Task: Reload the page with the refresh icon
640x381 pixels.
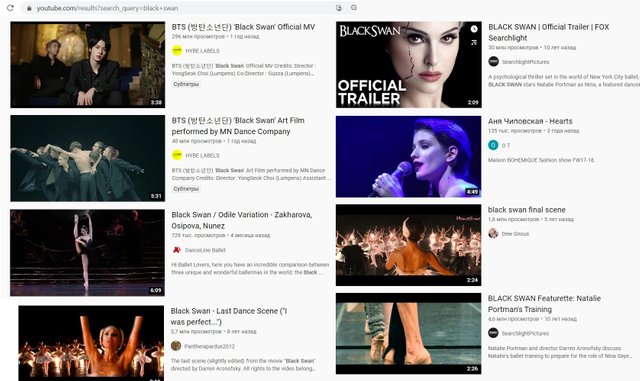Action: pyautogui.click(x=10, y=8)
